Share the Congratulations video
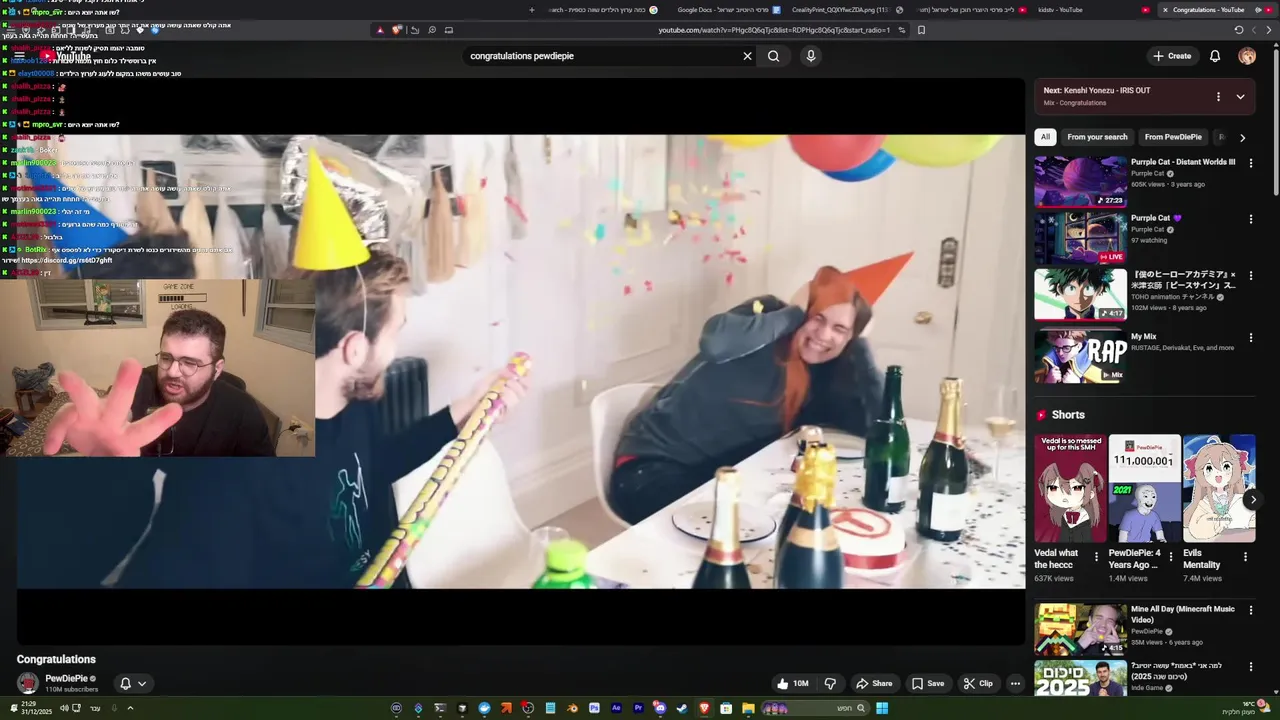This screenshot has width=1280, height=720. point(873,684)
